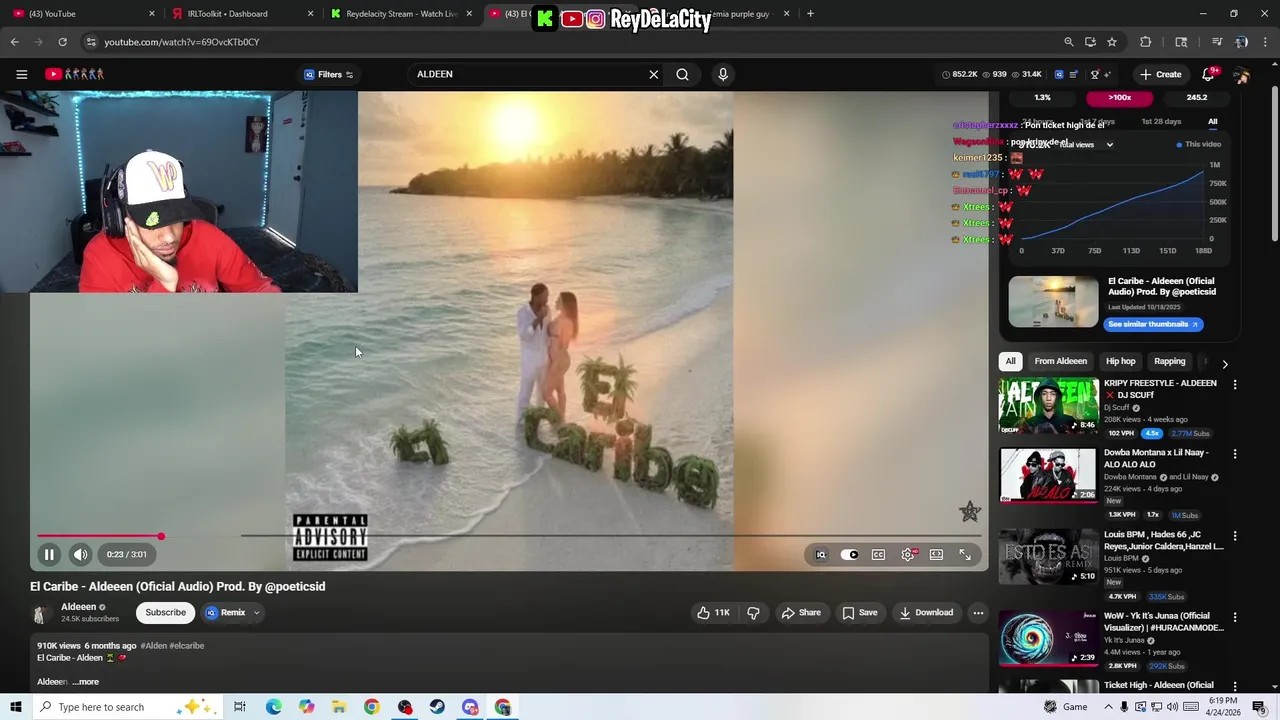
Task: Open Dowba Montana ALO ALO ALO thumbnail
Action: click(x=1048, y=475)
